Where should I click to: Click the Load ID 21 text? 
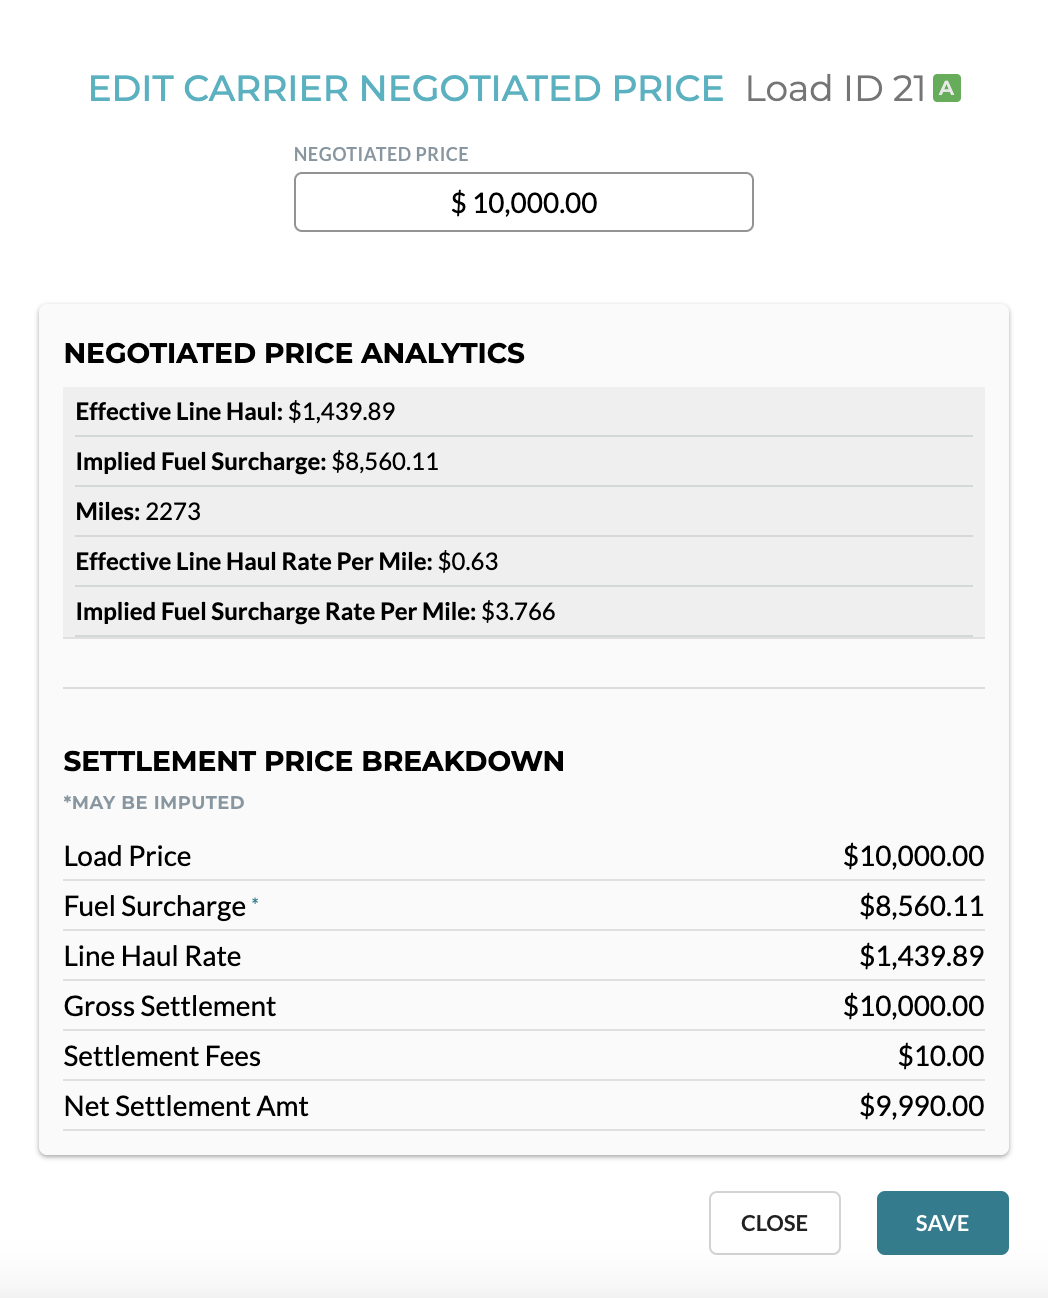836,88
